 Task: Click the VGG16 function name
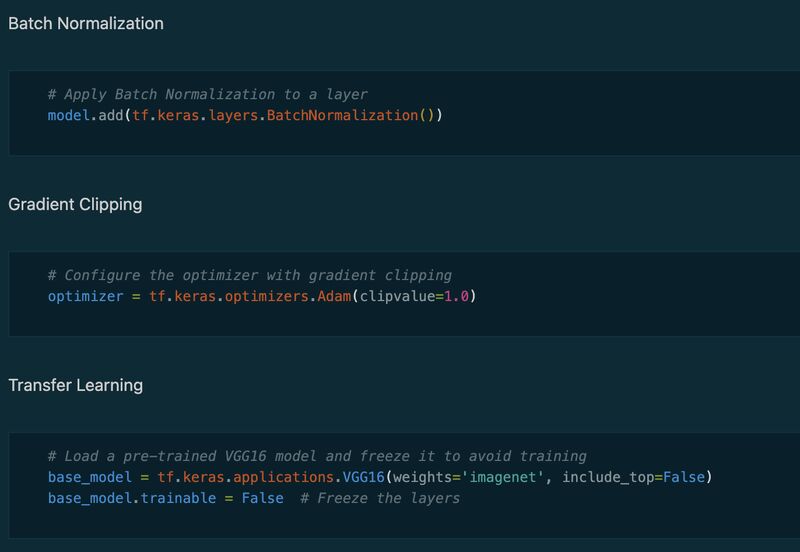(x=363, y=477)
